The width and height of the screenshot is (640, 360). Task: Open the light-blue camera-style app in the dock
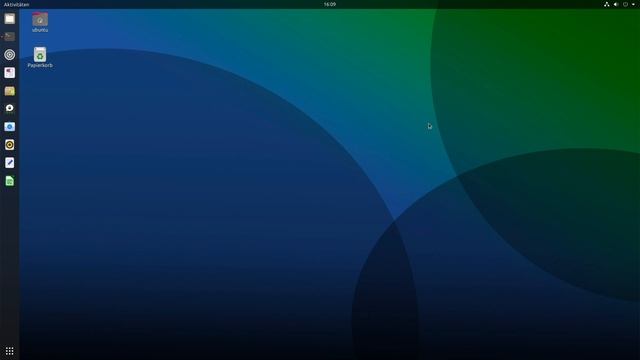9,127
